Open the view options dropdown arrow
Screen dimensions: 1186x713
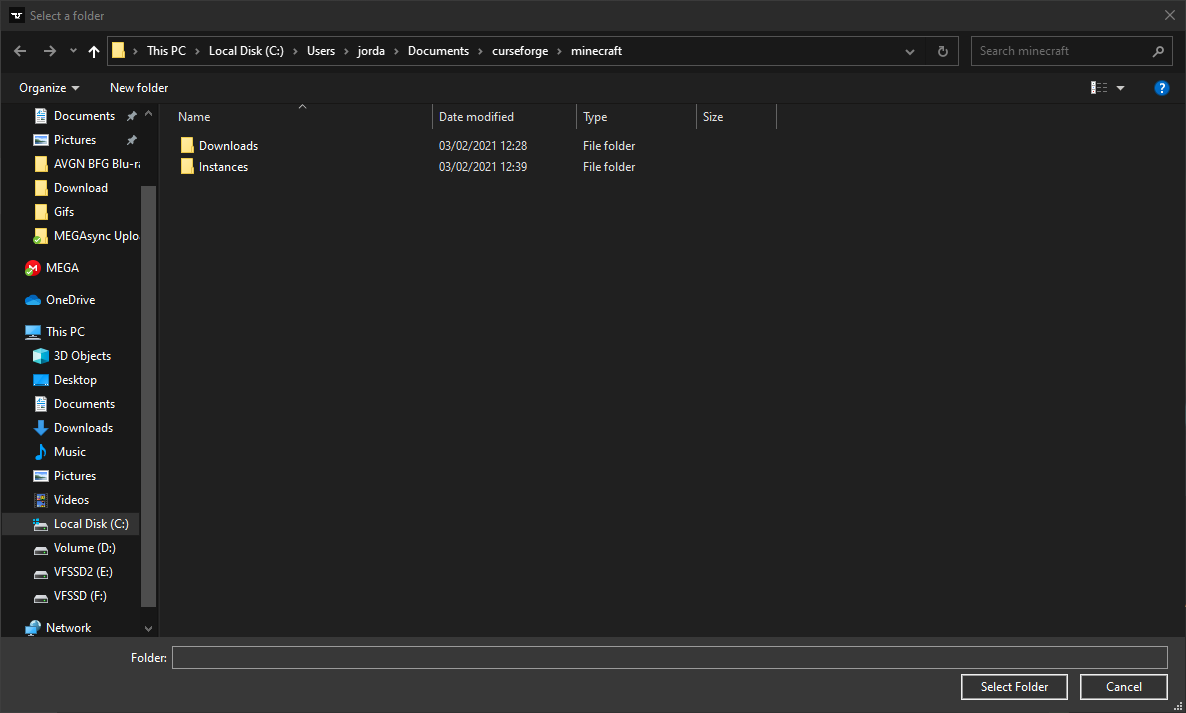(x=1120, y=88)
